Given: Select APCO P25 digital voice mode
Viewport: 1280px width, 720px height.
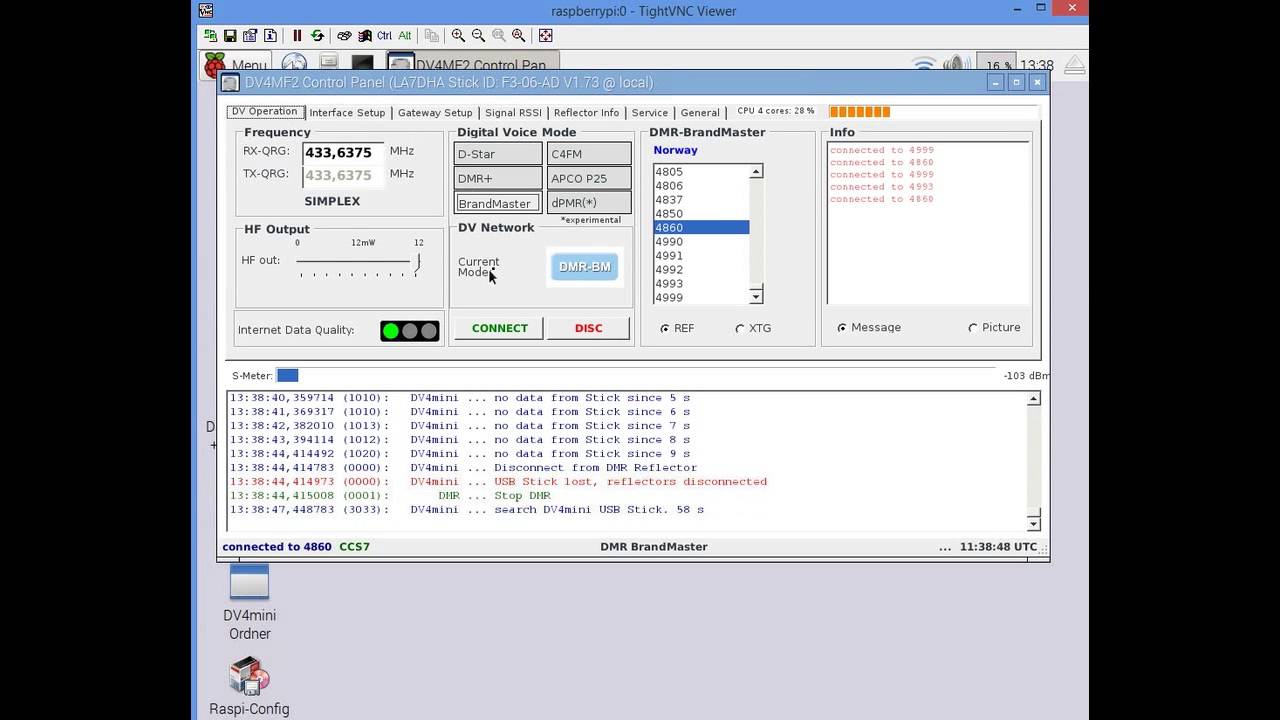Looking at the screenshot, I should [x=589, y=178].
